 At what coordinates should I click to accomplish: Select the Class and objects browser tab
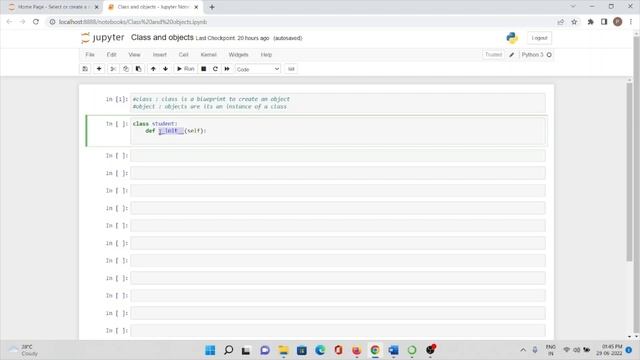click(x=153, y=7)
